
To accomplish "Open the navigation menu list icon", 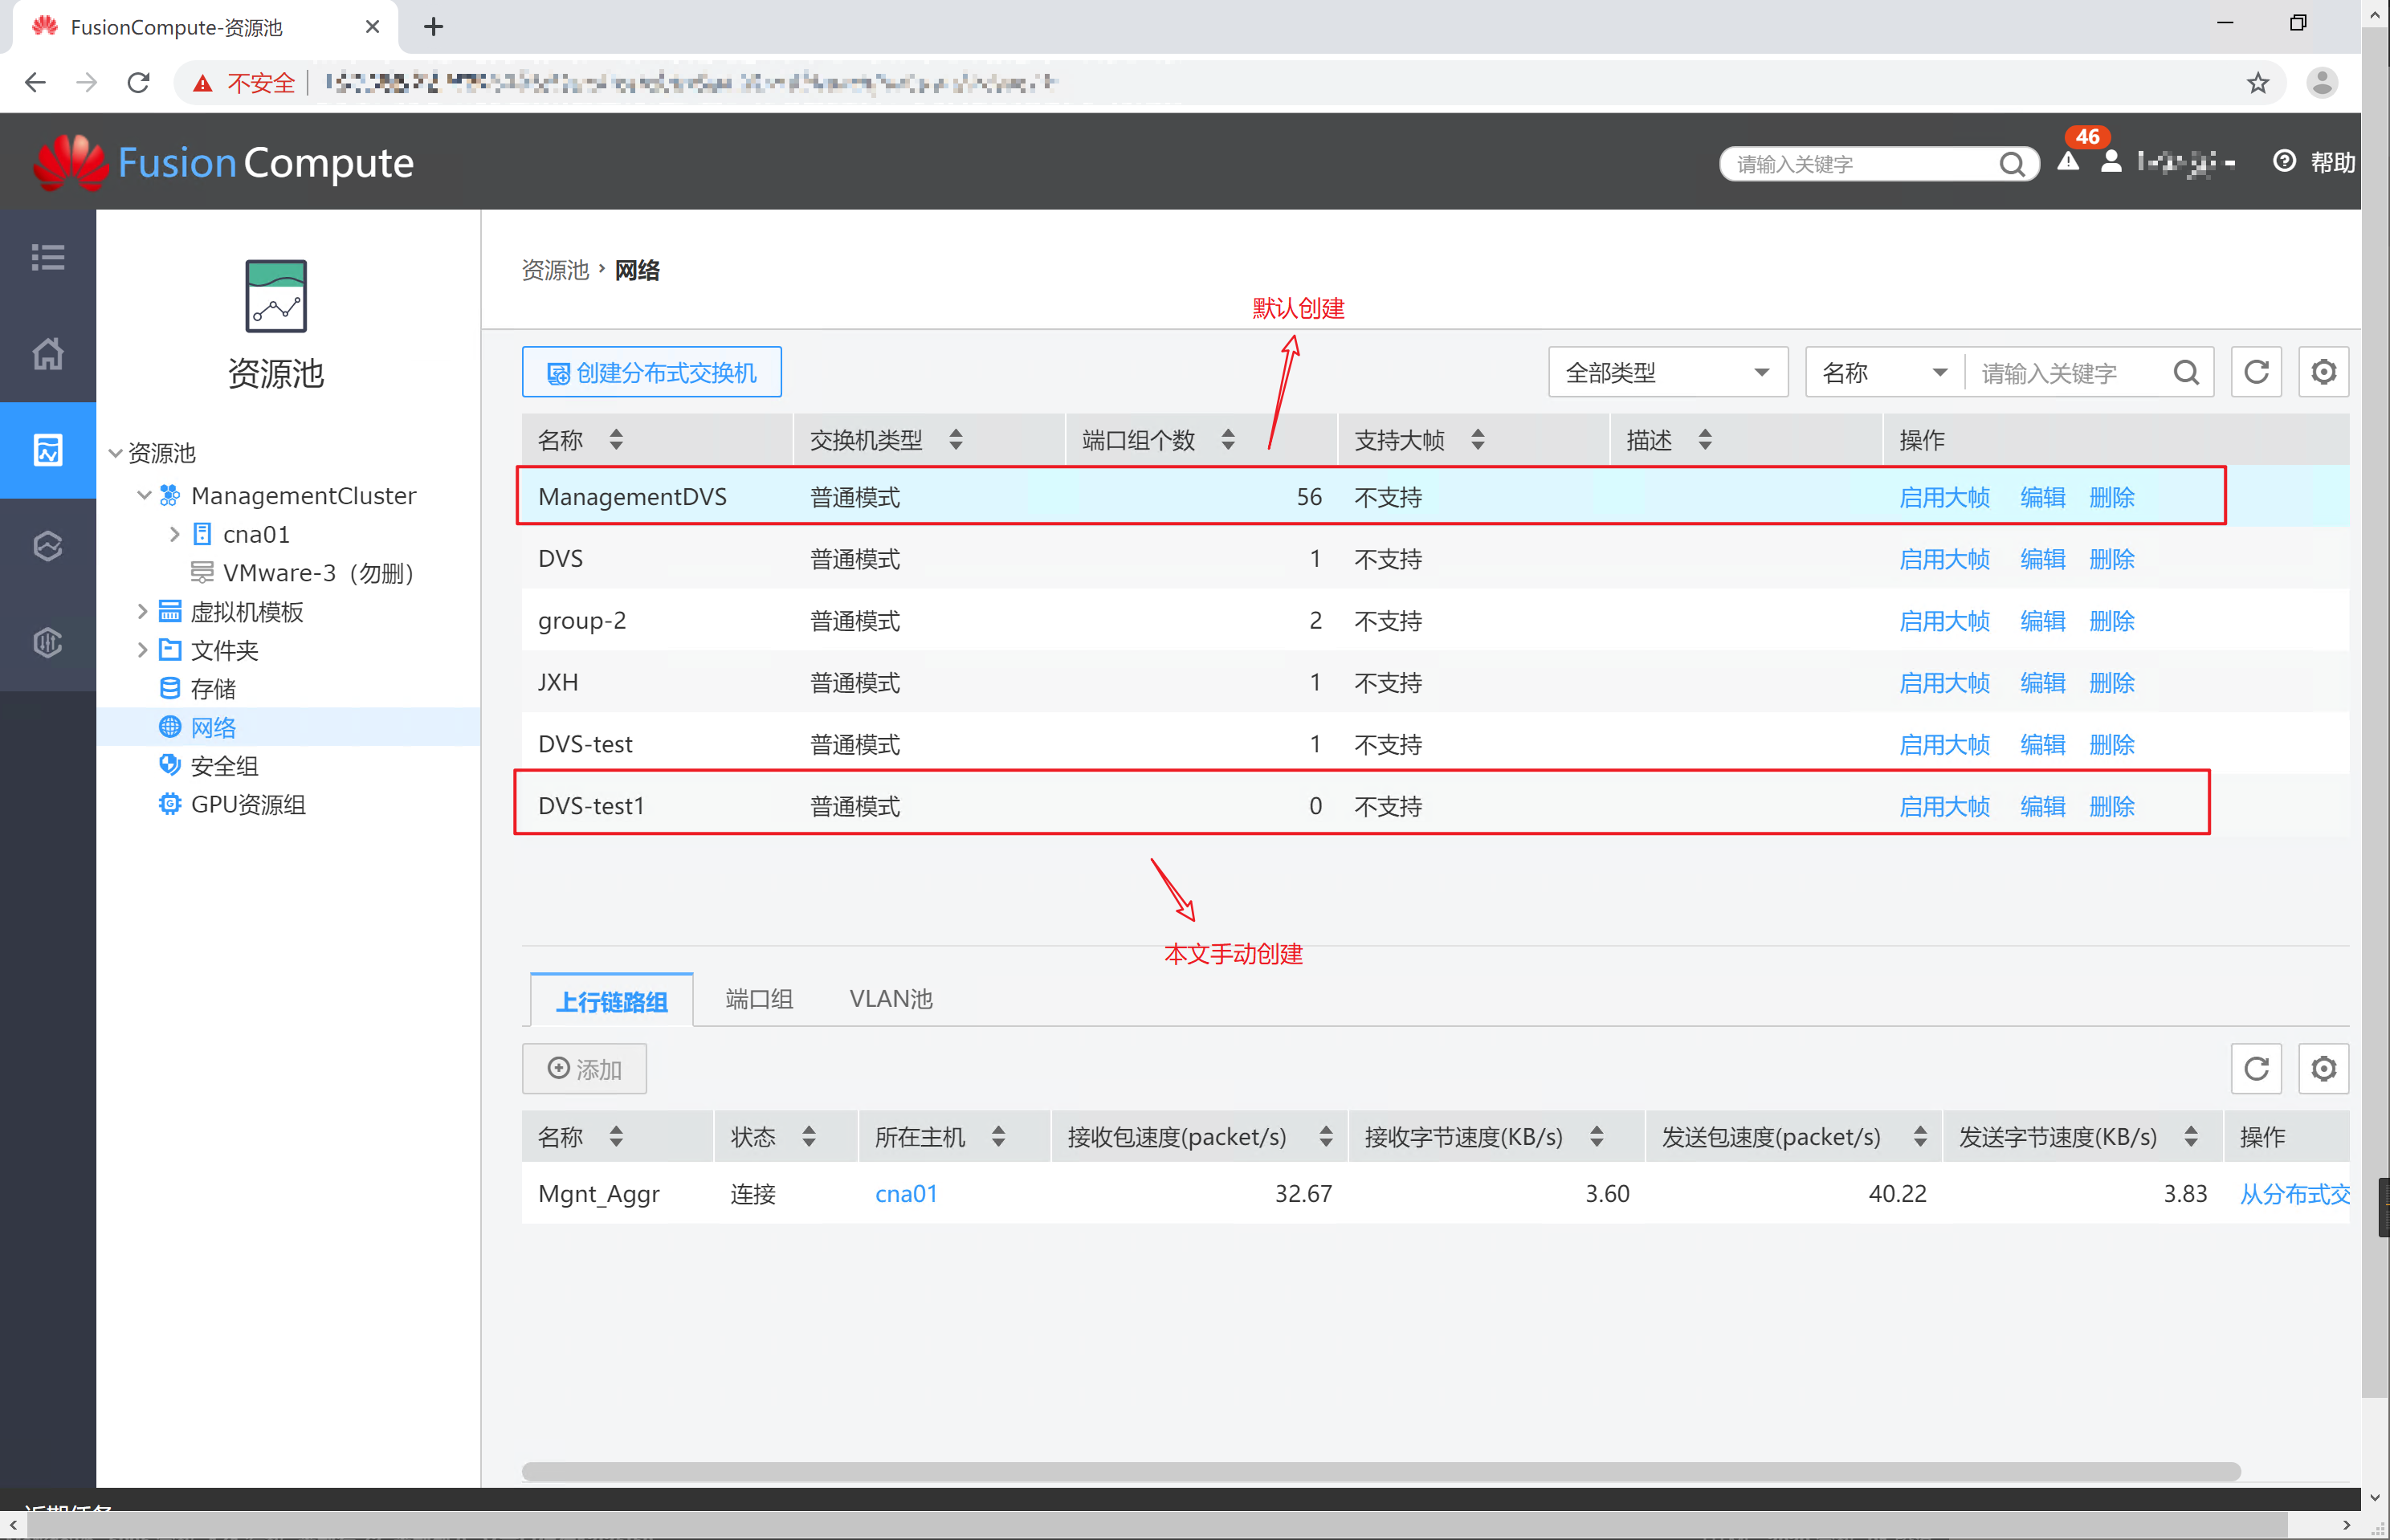I will [47, 257].
